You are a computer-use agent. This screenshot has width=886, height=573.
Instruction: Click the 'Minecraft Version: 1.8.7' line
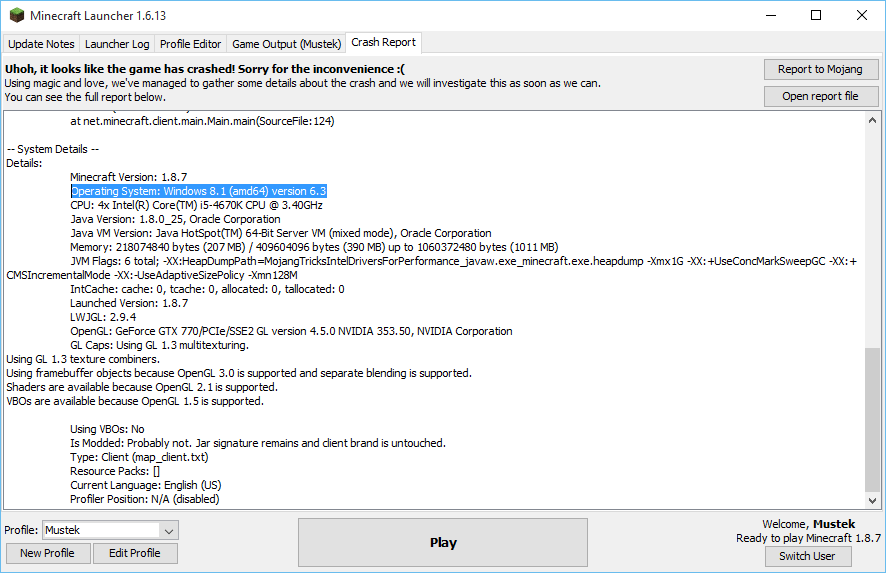[x=129, y=177]
